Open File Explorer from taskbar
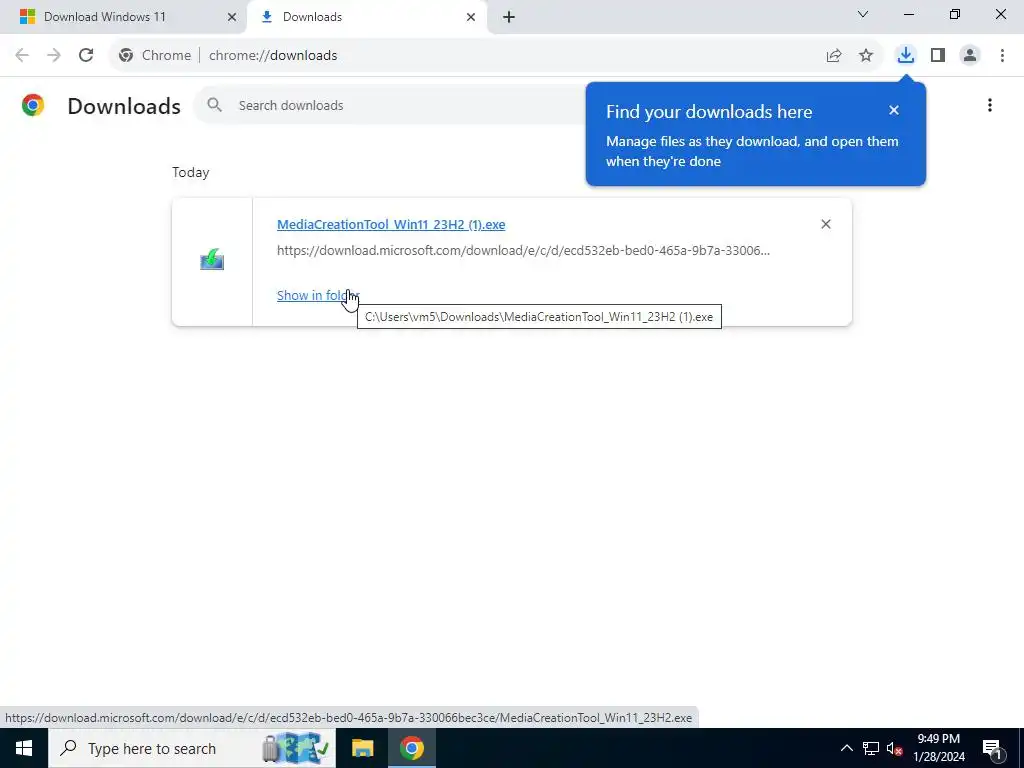The height and width of the screenshot is (768, 1024). click(x=362, y=748)
